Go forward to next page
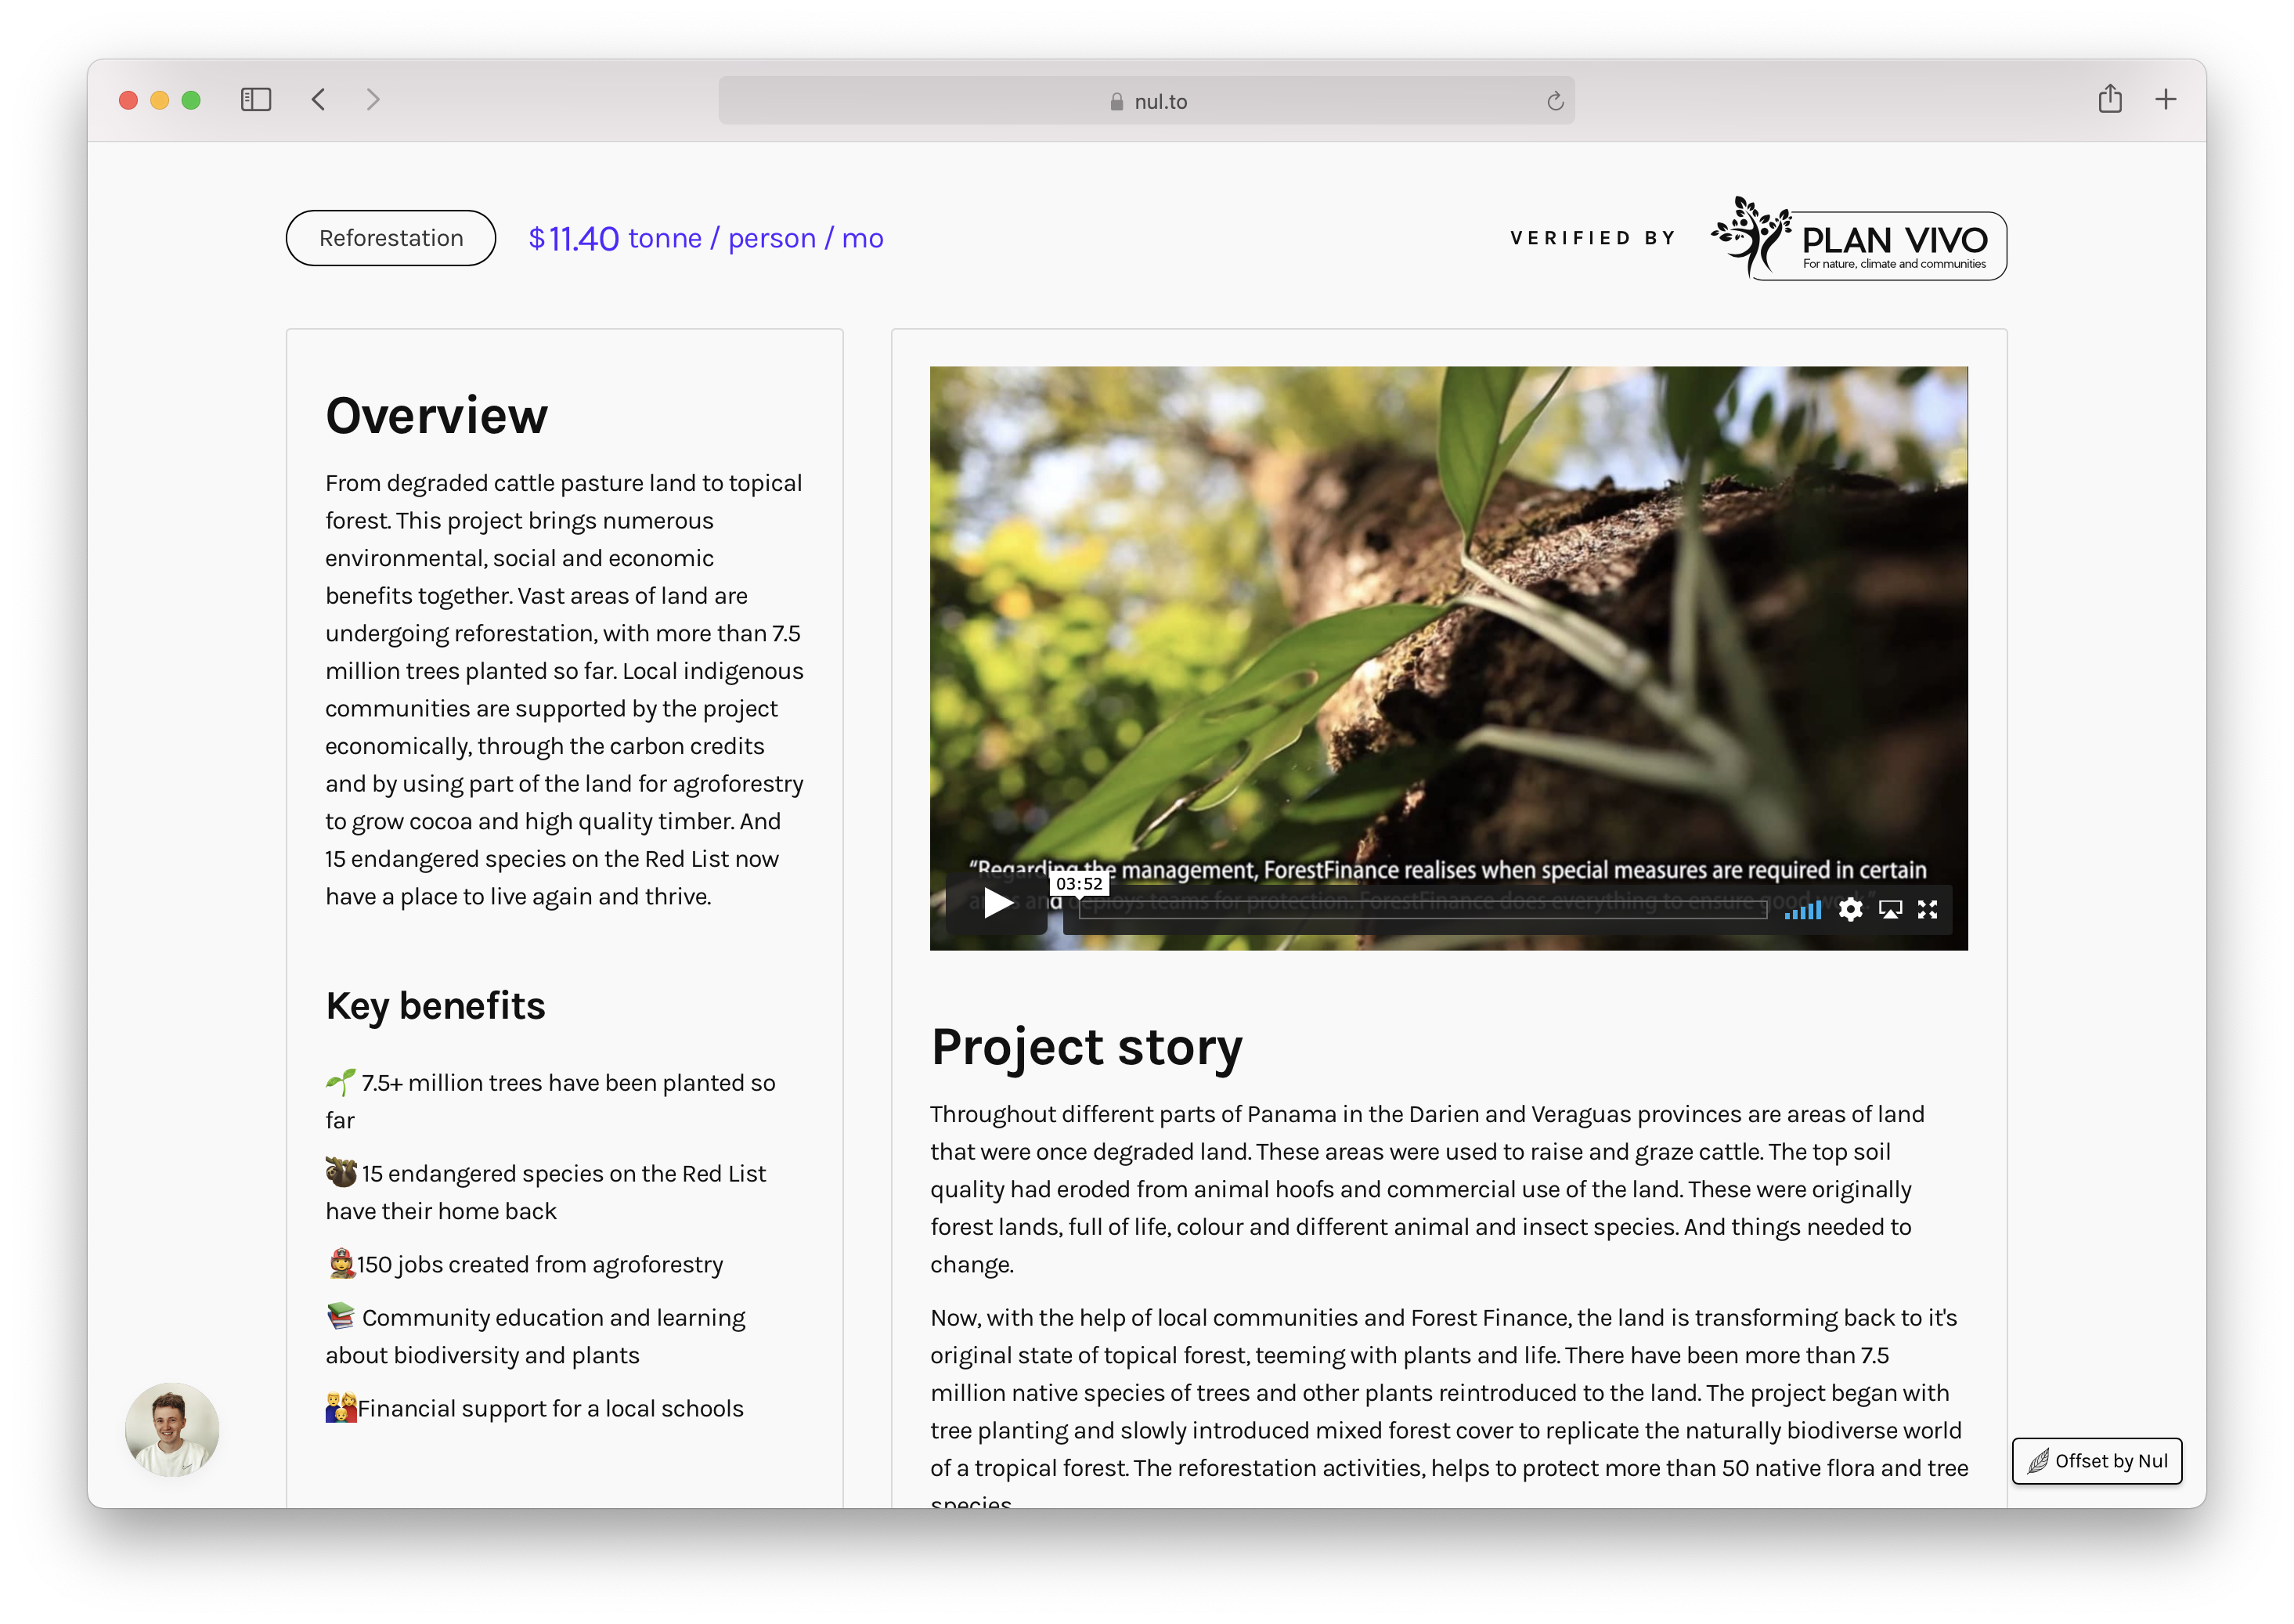 (373, 100)
